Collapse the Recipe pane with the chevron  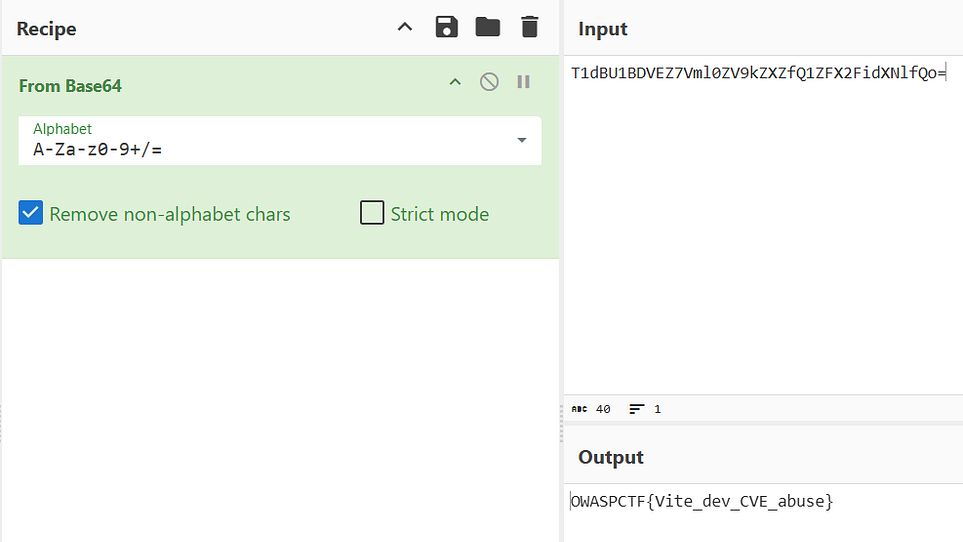(405, 27)
